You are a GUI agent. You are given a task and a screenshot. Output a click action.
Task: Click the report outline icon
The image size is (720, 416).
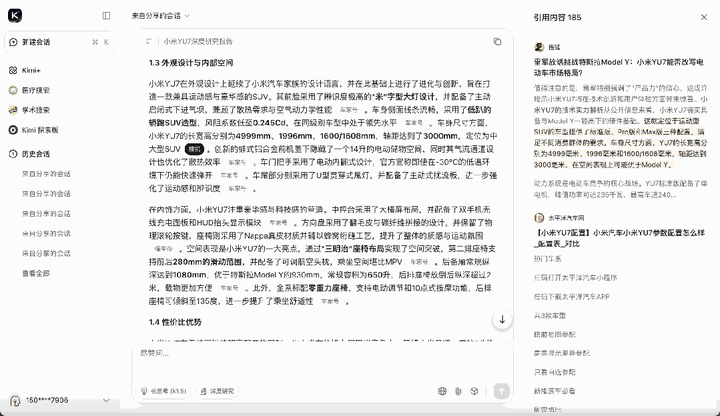point(148,41)
